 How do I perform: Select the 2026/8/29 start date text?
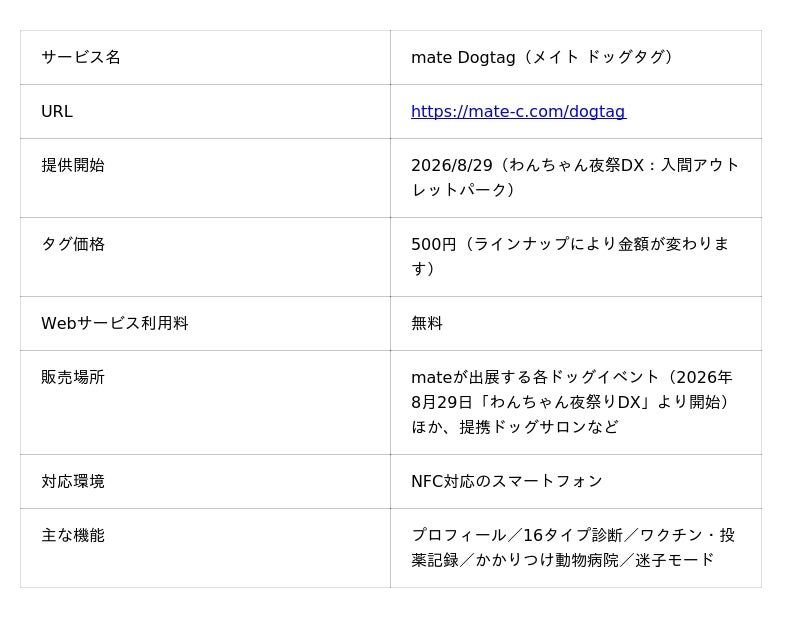click(x=452, y=165)
